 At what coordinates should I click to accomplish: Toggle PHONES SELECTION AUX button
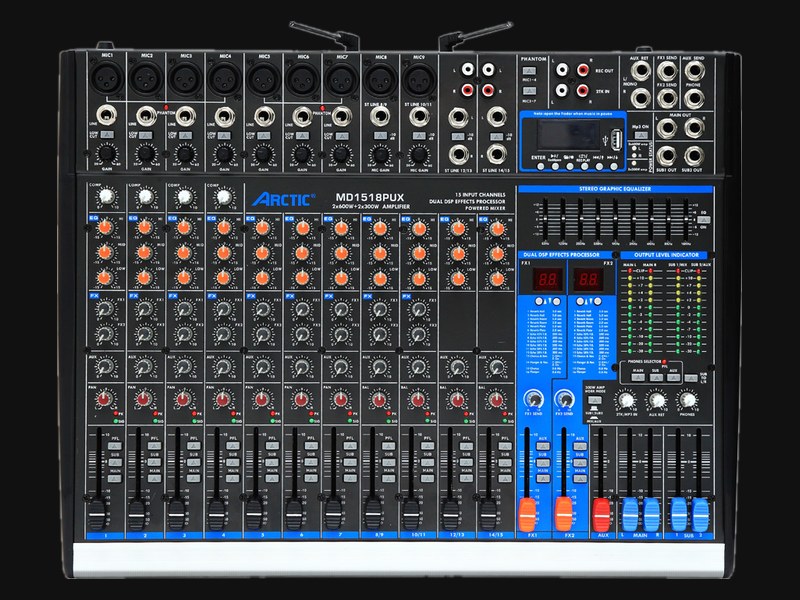point(673,378)
